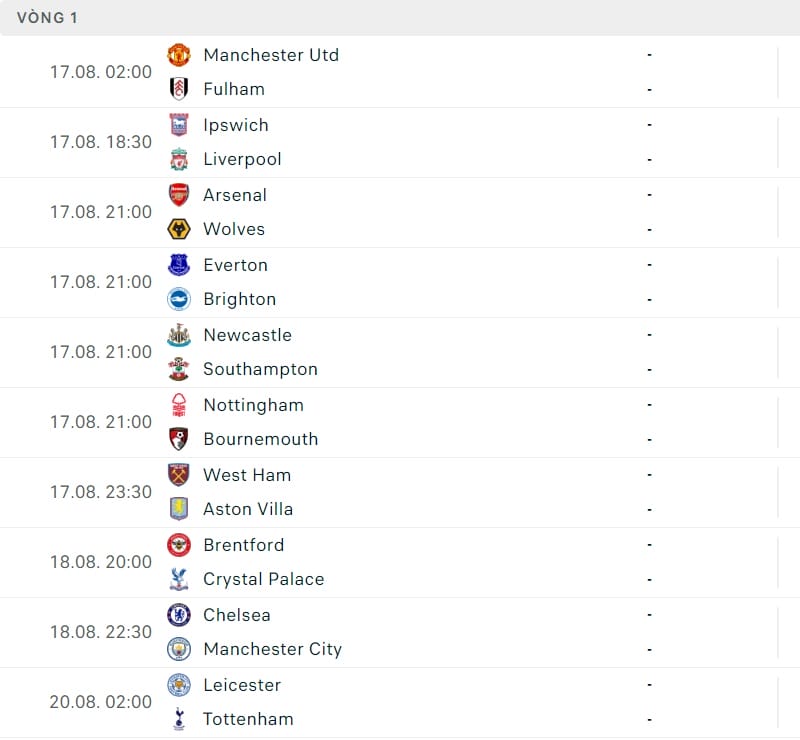Open the Southampton team link
This screenshot has height=740, width=800.
pos(260,369)
